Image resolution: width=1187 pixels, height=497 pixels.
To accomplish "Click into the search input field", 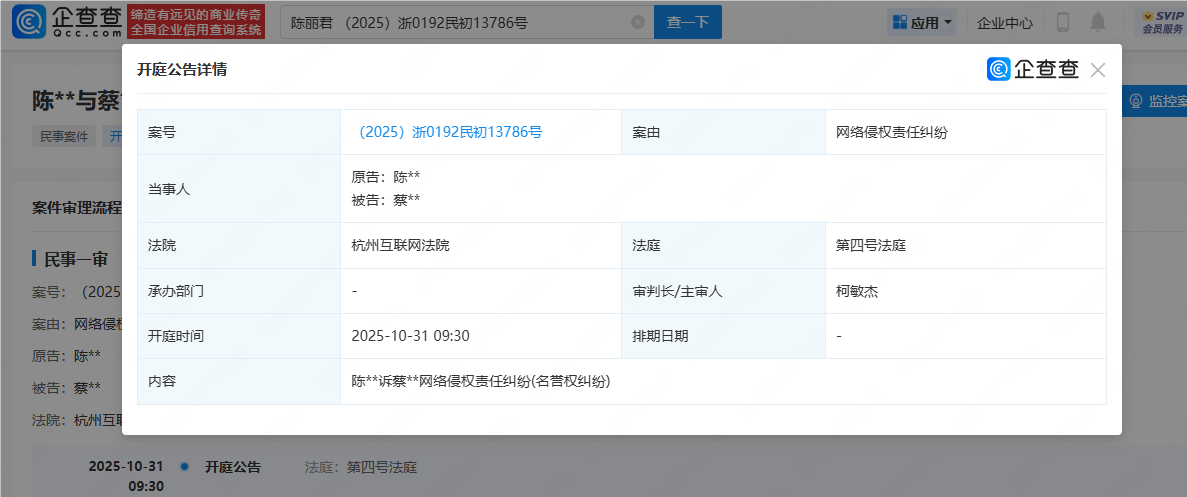I will pos(455,22).
